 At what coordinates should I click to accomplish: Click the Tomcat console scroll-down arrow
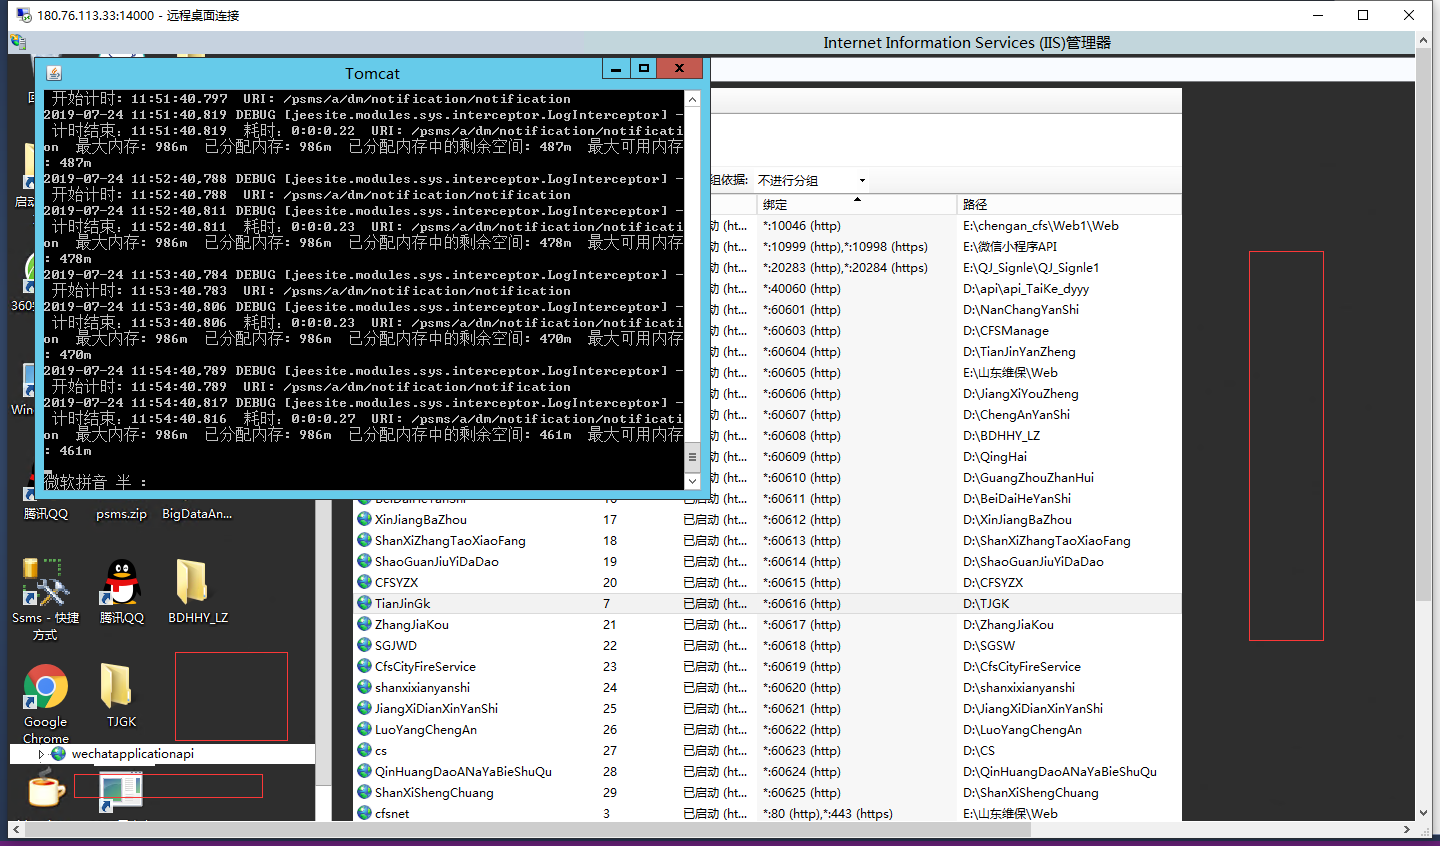(692, 481)
